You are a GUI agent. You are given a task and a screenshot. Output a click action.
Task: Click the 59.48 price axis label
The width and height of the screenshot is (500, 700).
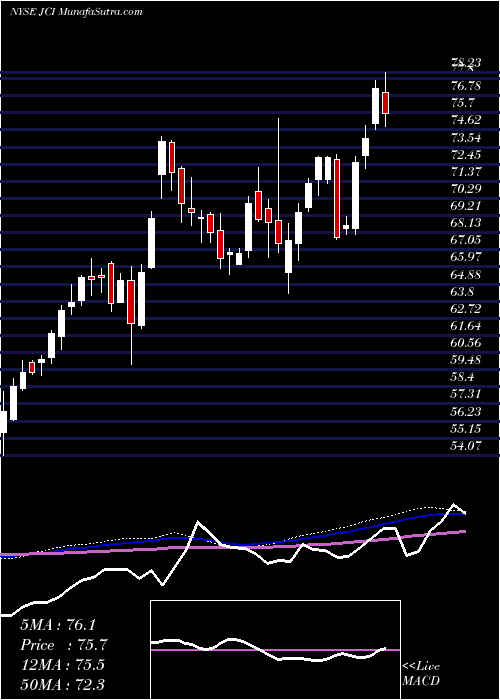pos(466,360)
